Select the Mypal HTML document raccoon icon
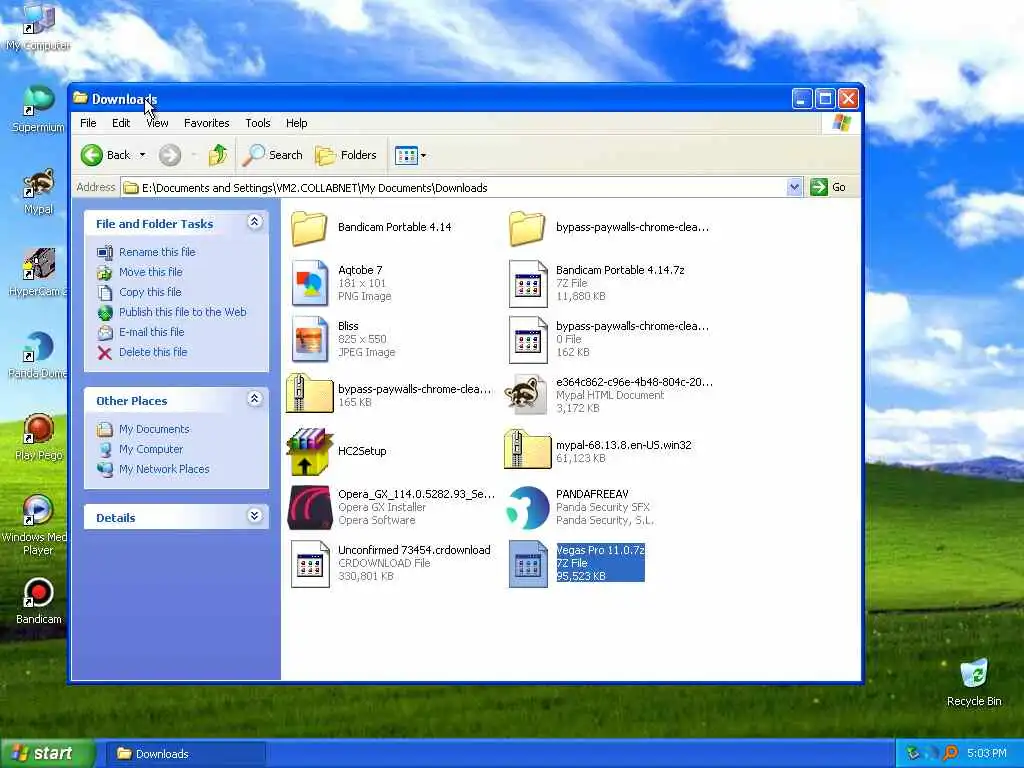The image size is (1024, 768). (526, 394)
